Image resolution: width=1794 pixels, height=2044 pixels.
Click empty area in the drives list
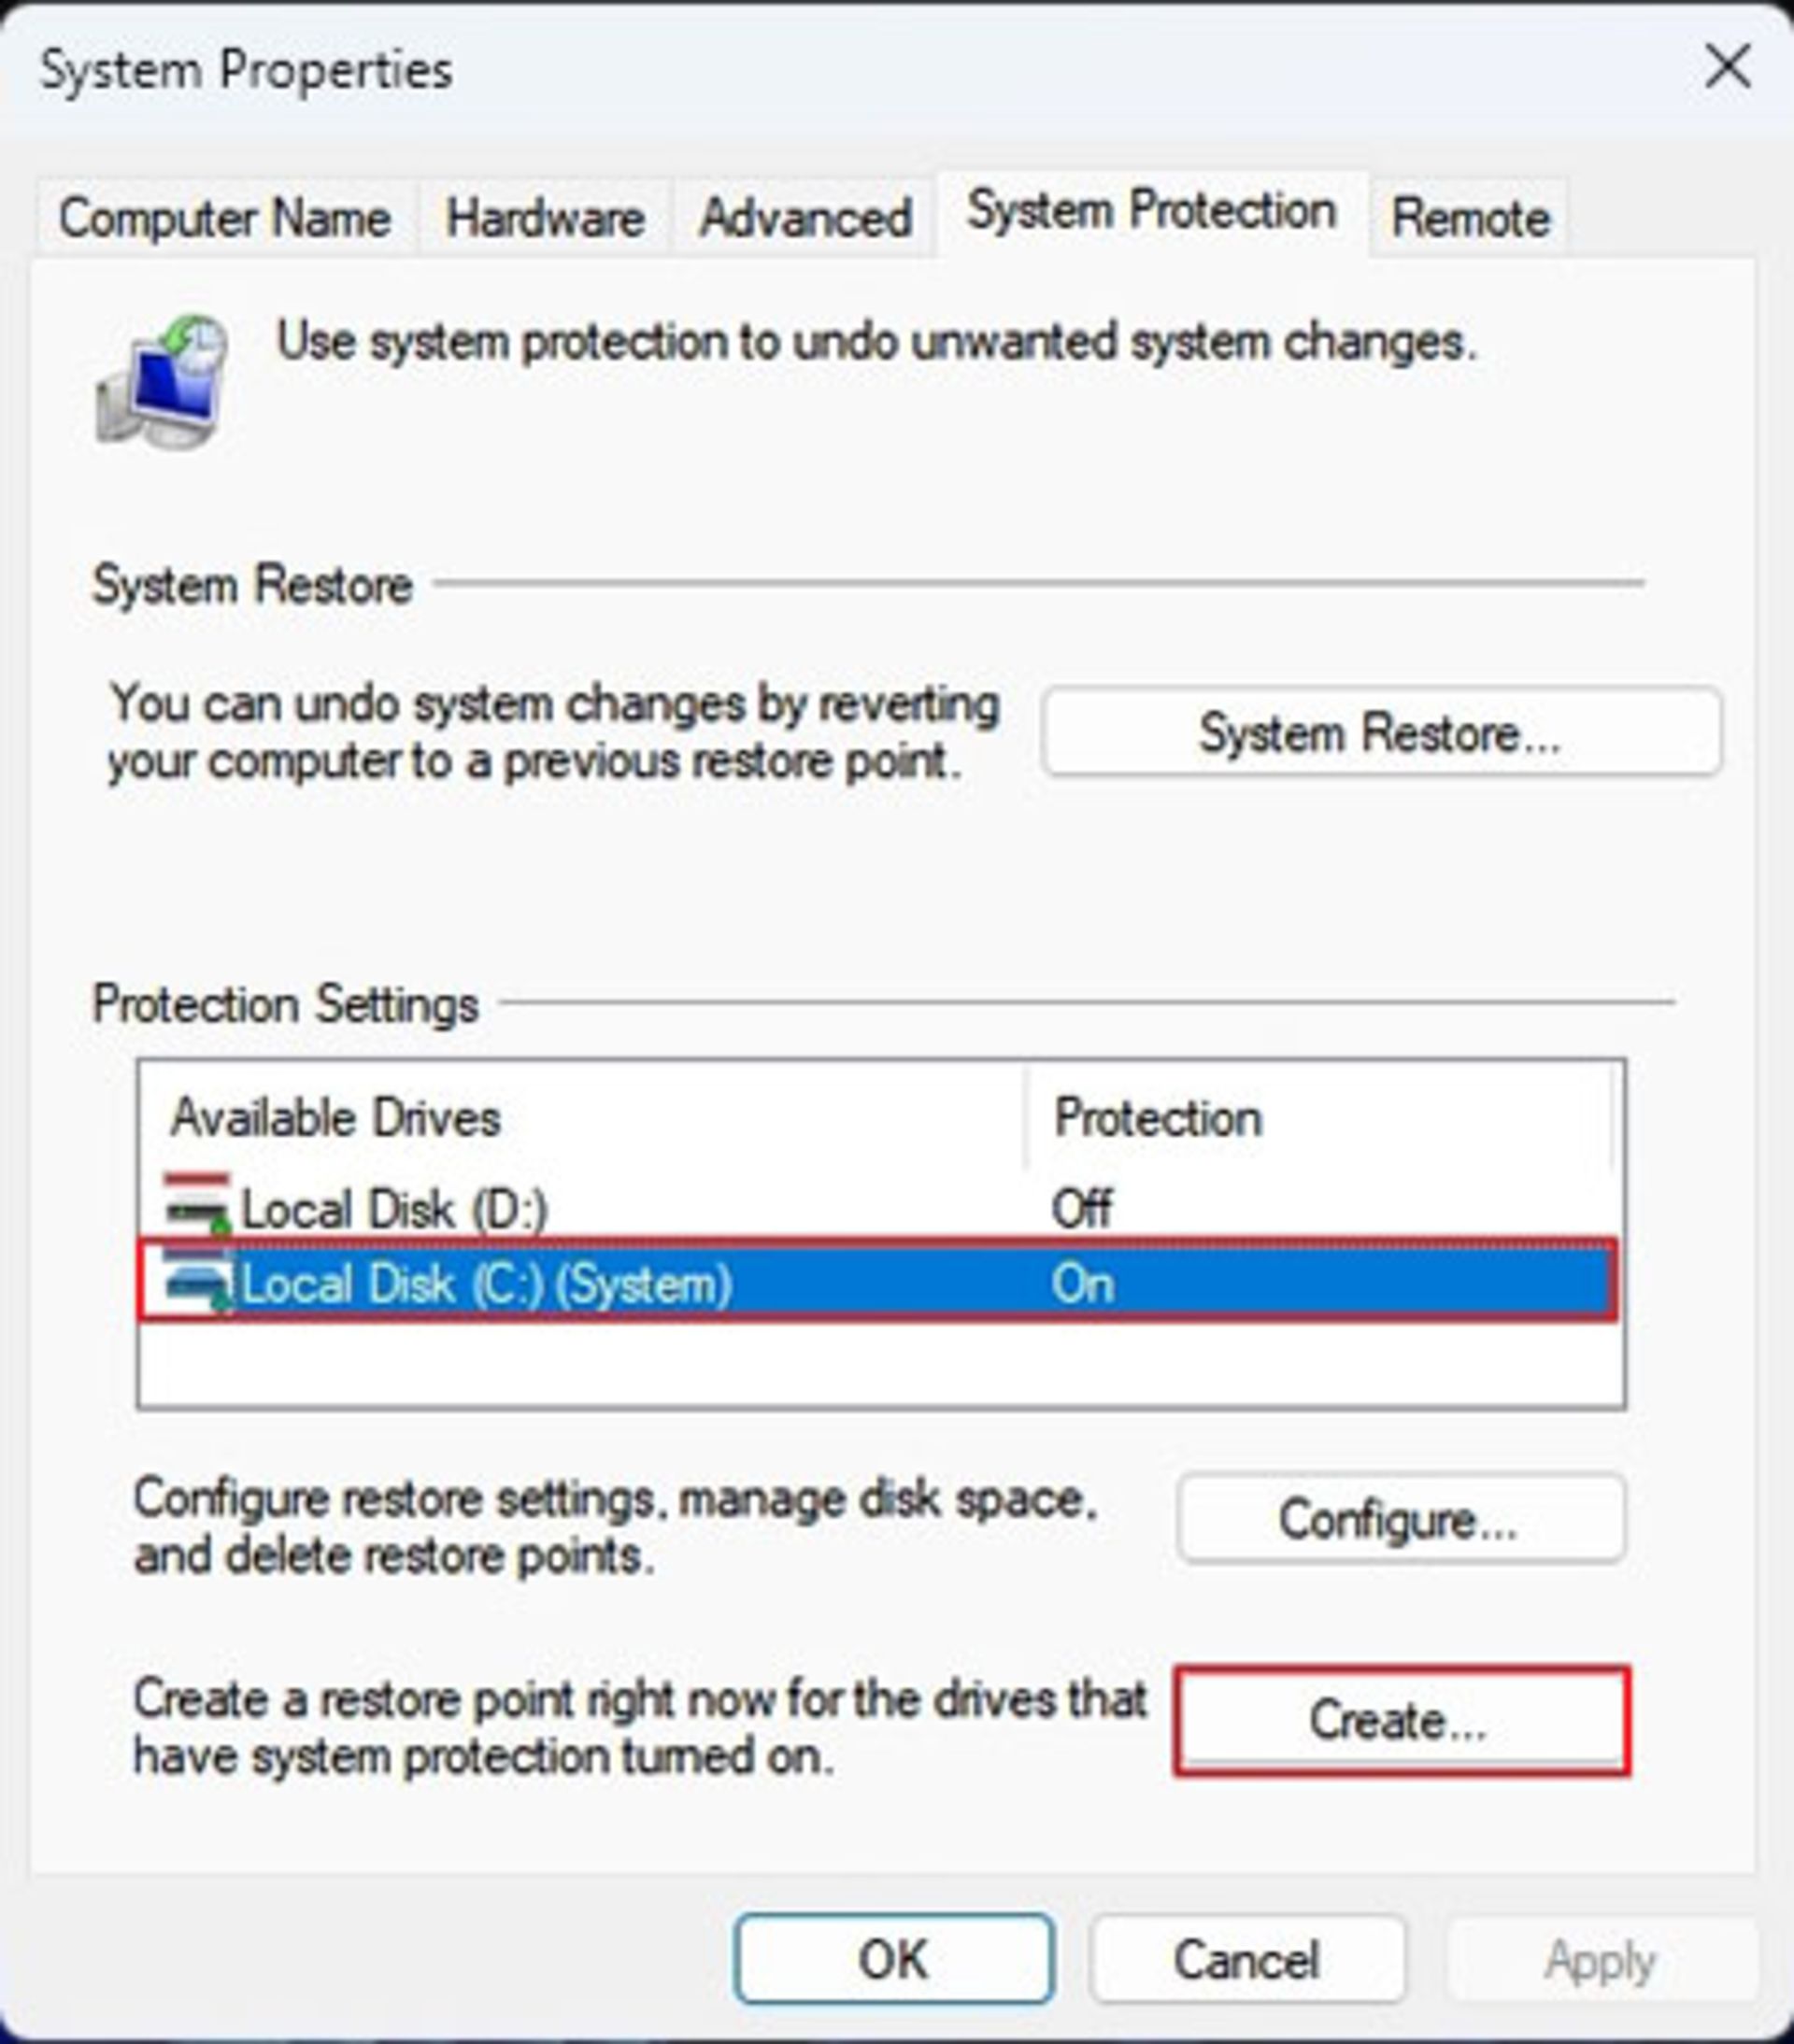(880, 1362)
